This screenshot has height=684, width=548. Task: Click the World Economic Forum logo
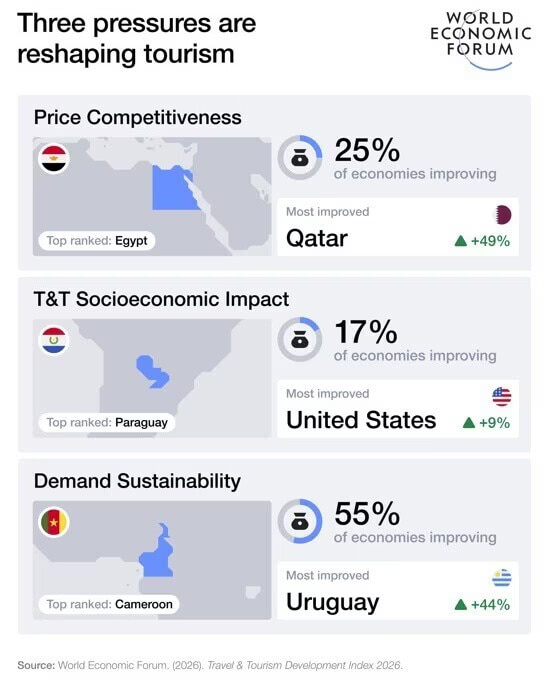[480, 38]
